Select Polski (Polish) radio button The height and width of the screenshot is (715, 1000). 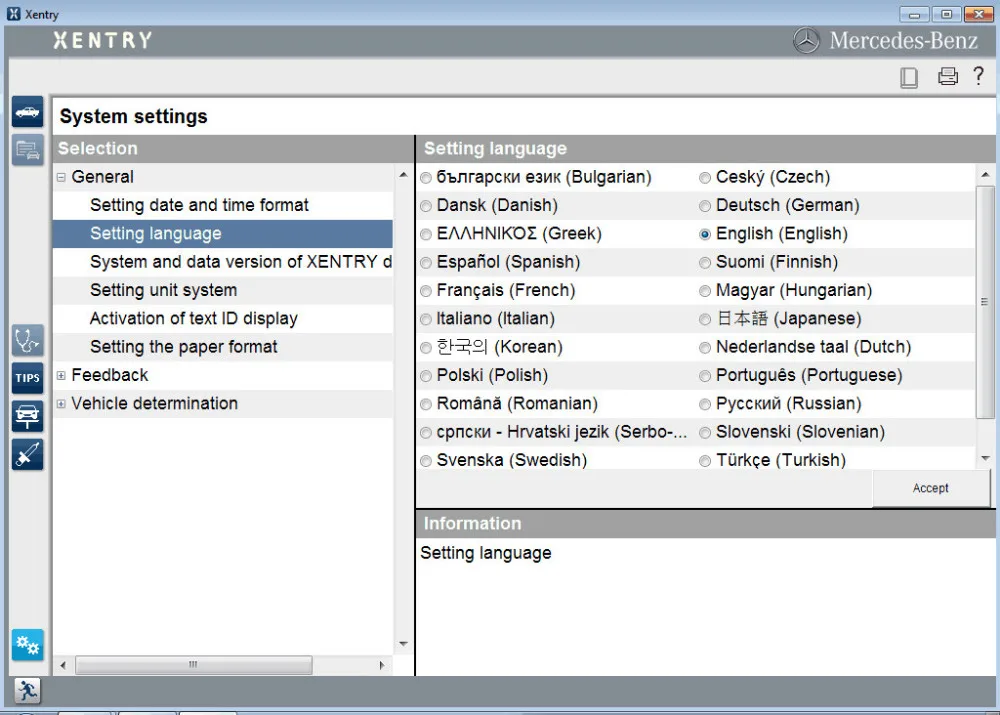(x=426, y=376)
